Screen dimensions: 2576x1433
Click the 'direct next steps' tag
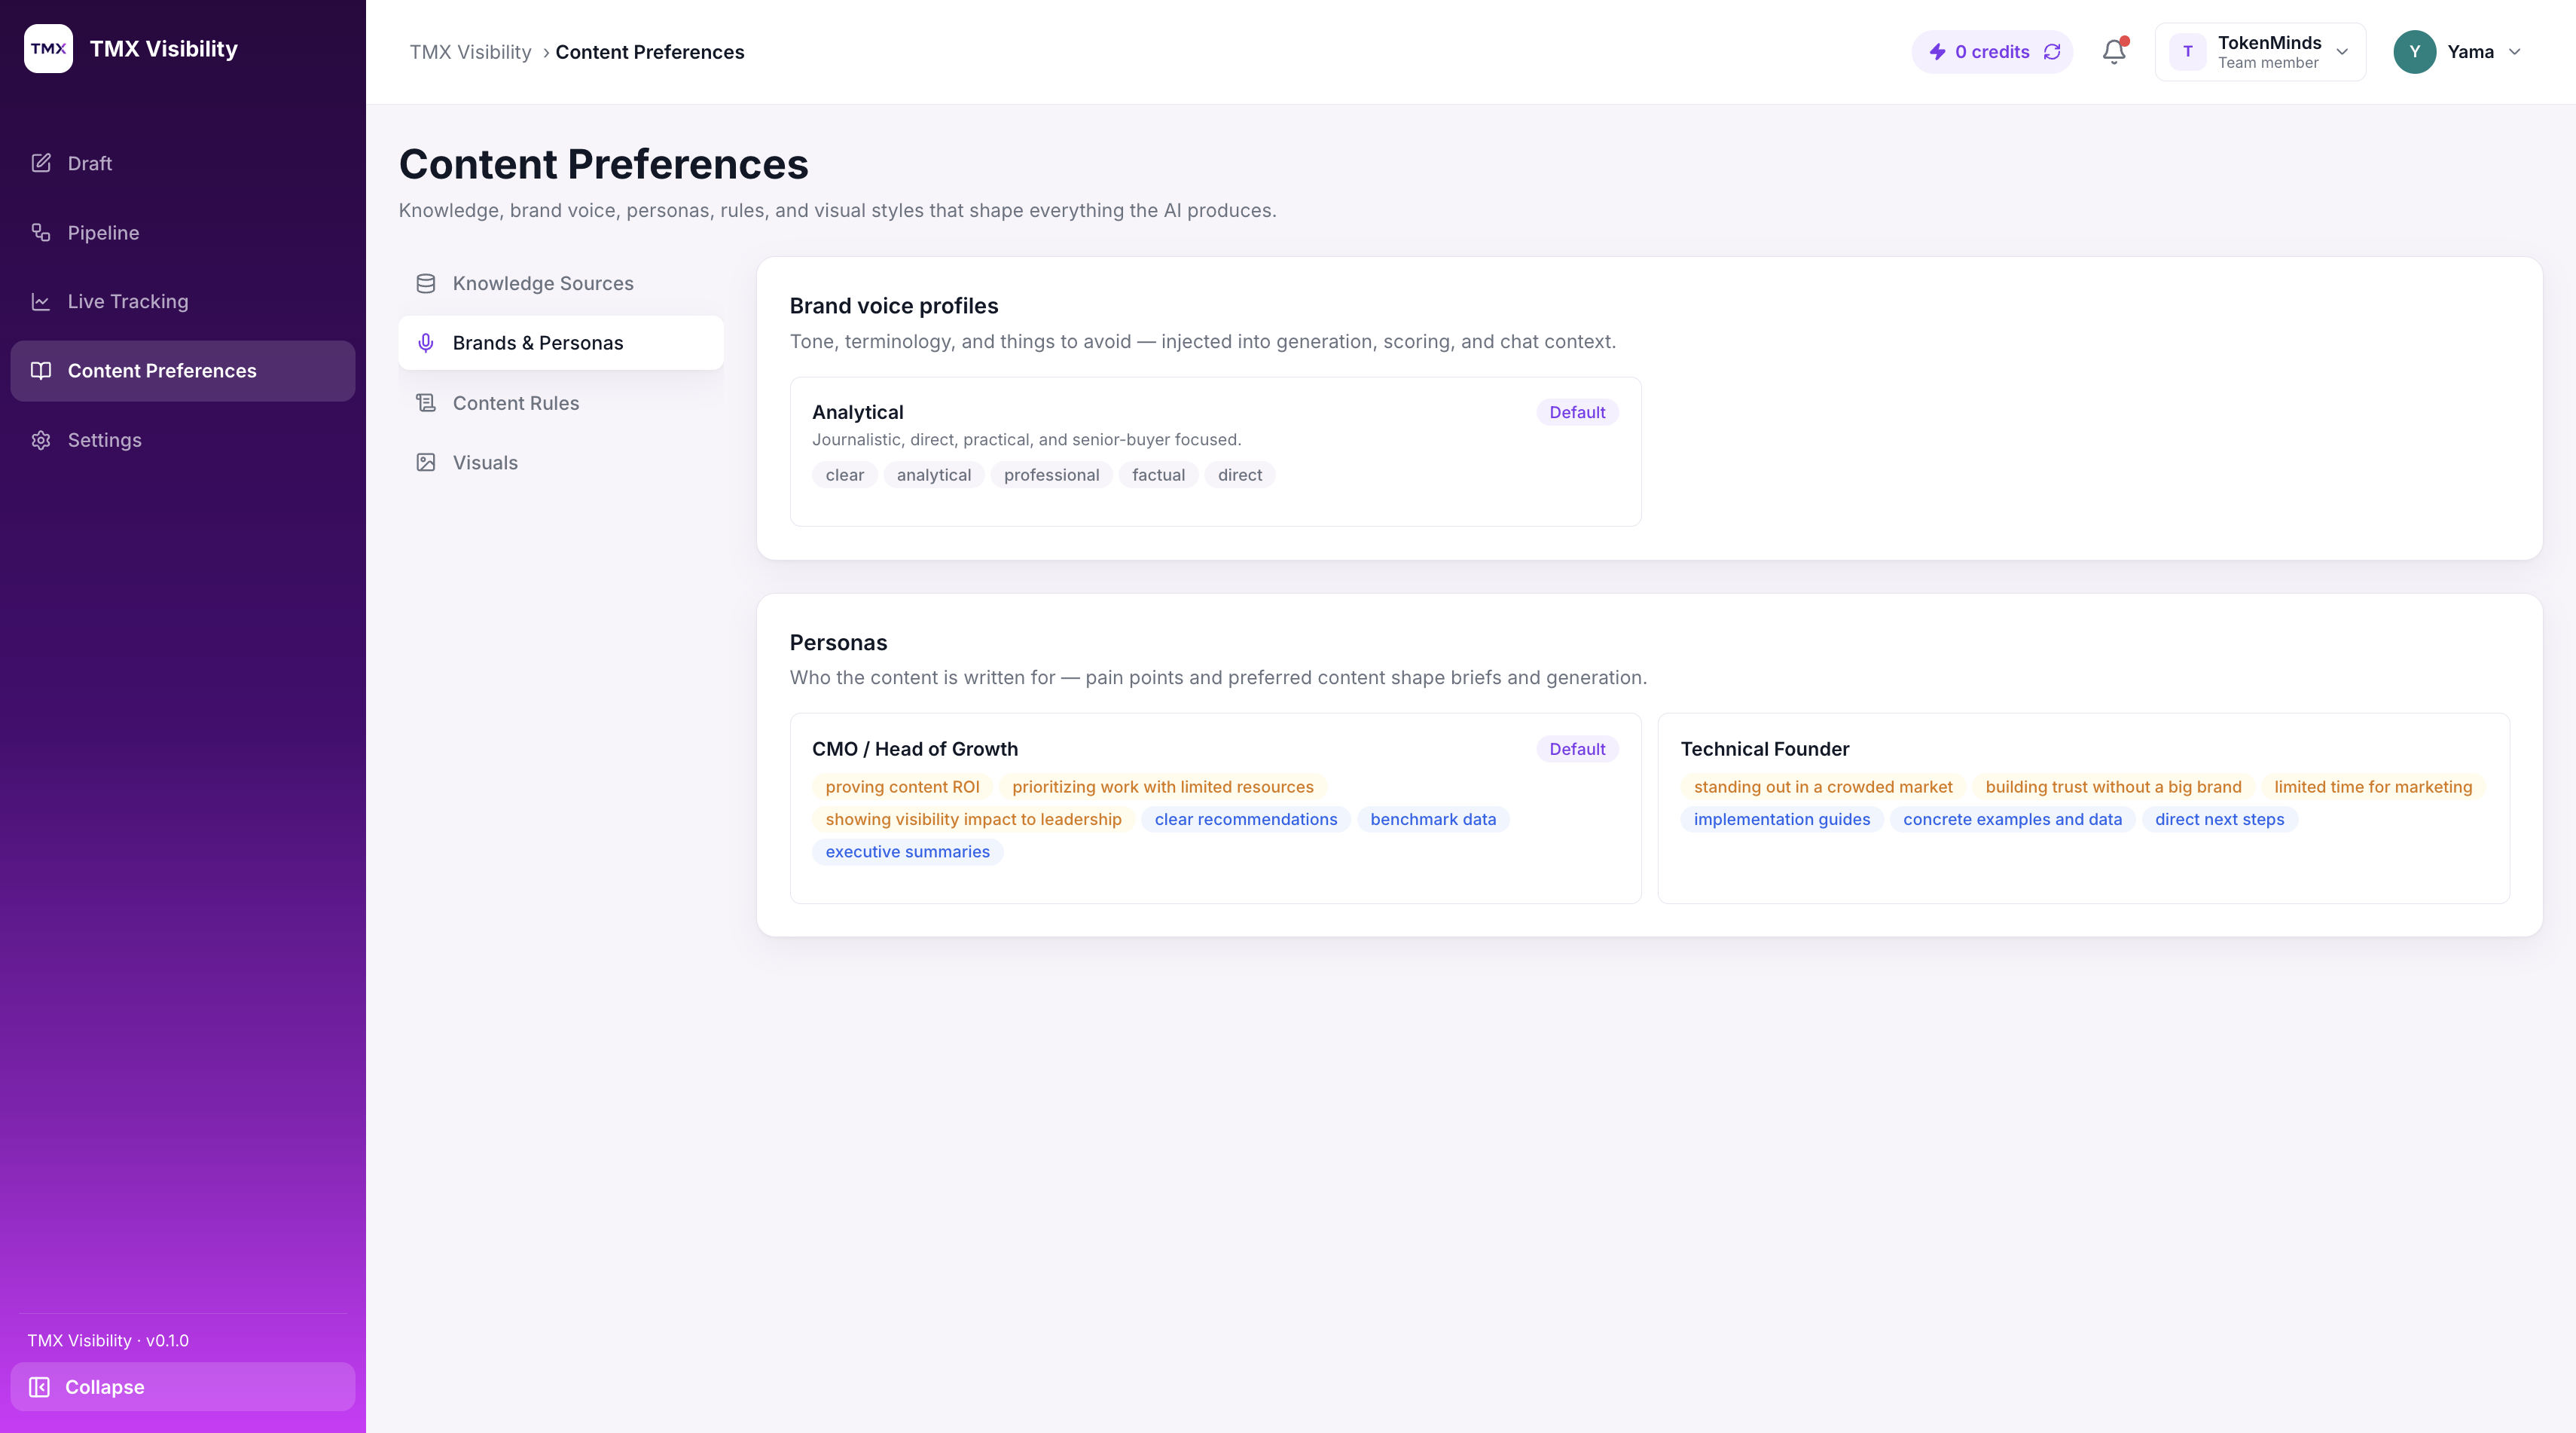(2219, 820)
